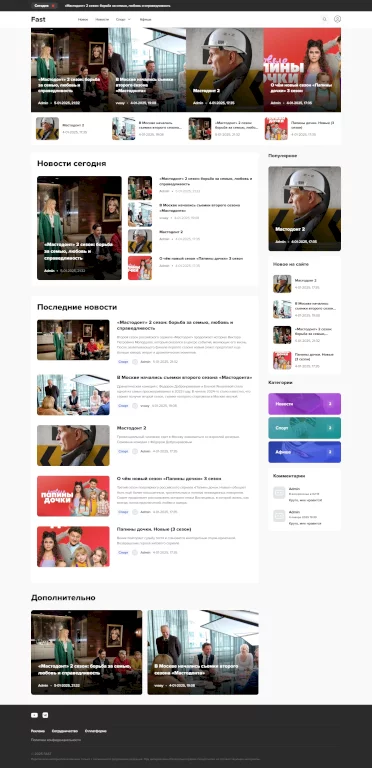Expand the Спорт dropdown in navigation
Image resolution: width=372 pixels, height=768 pixels.
[123, 20]
